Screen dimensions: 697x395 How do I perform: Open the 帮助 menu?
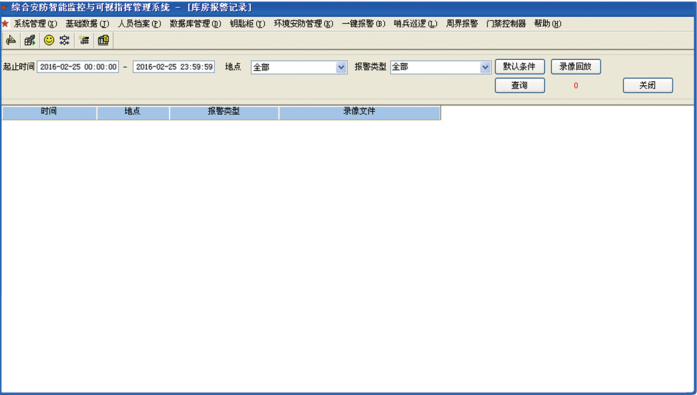(547, 24)
